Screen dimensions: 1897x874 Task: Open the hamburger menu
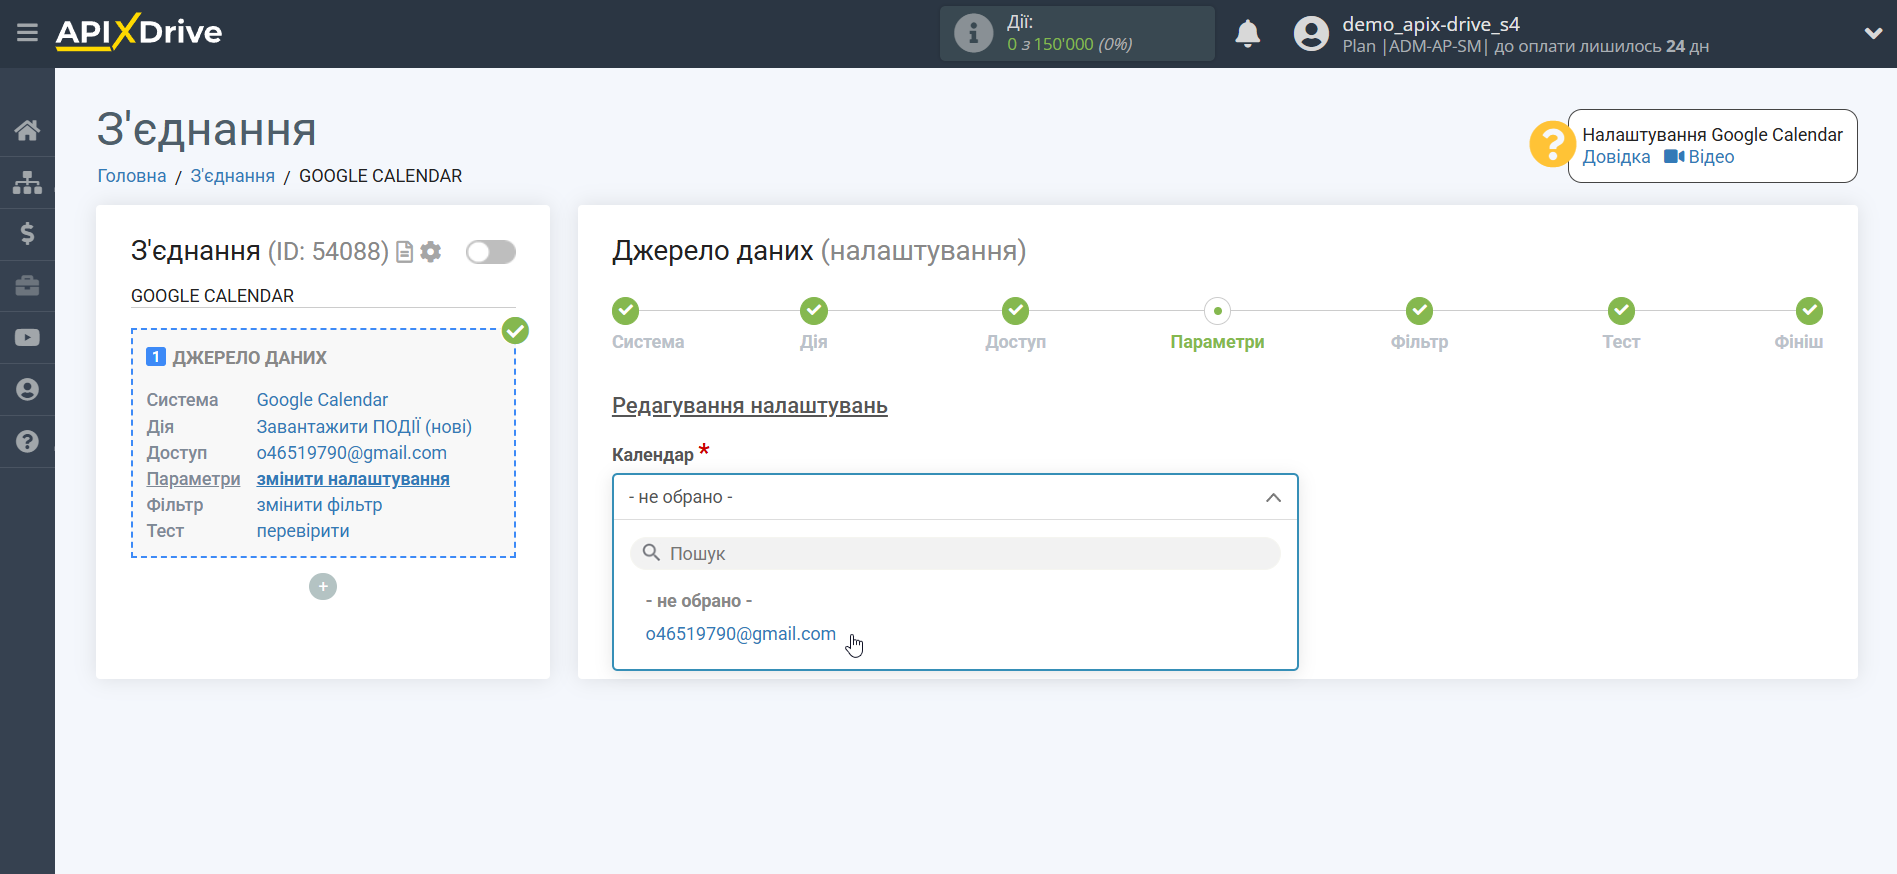click(27, 33)
